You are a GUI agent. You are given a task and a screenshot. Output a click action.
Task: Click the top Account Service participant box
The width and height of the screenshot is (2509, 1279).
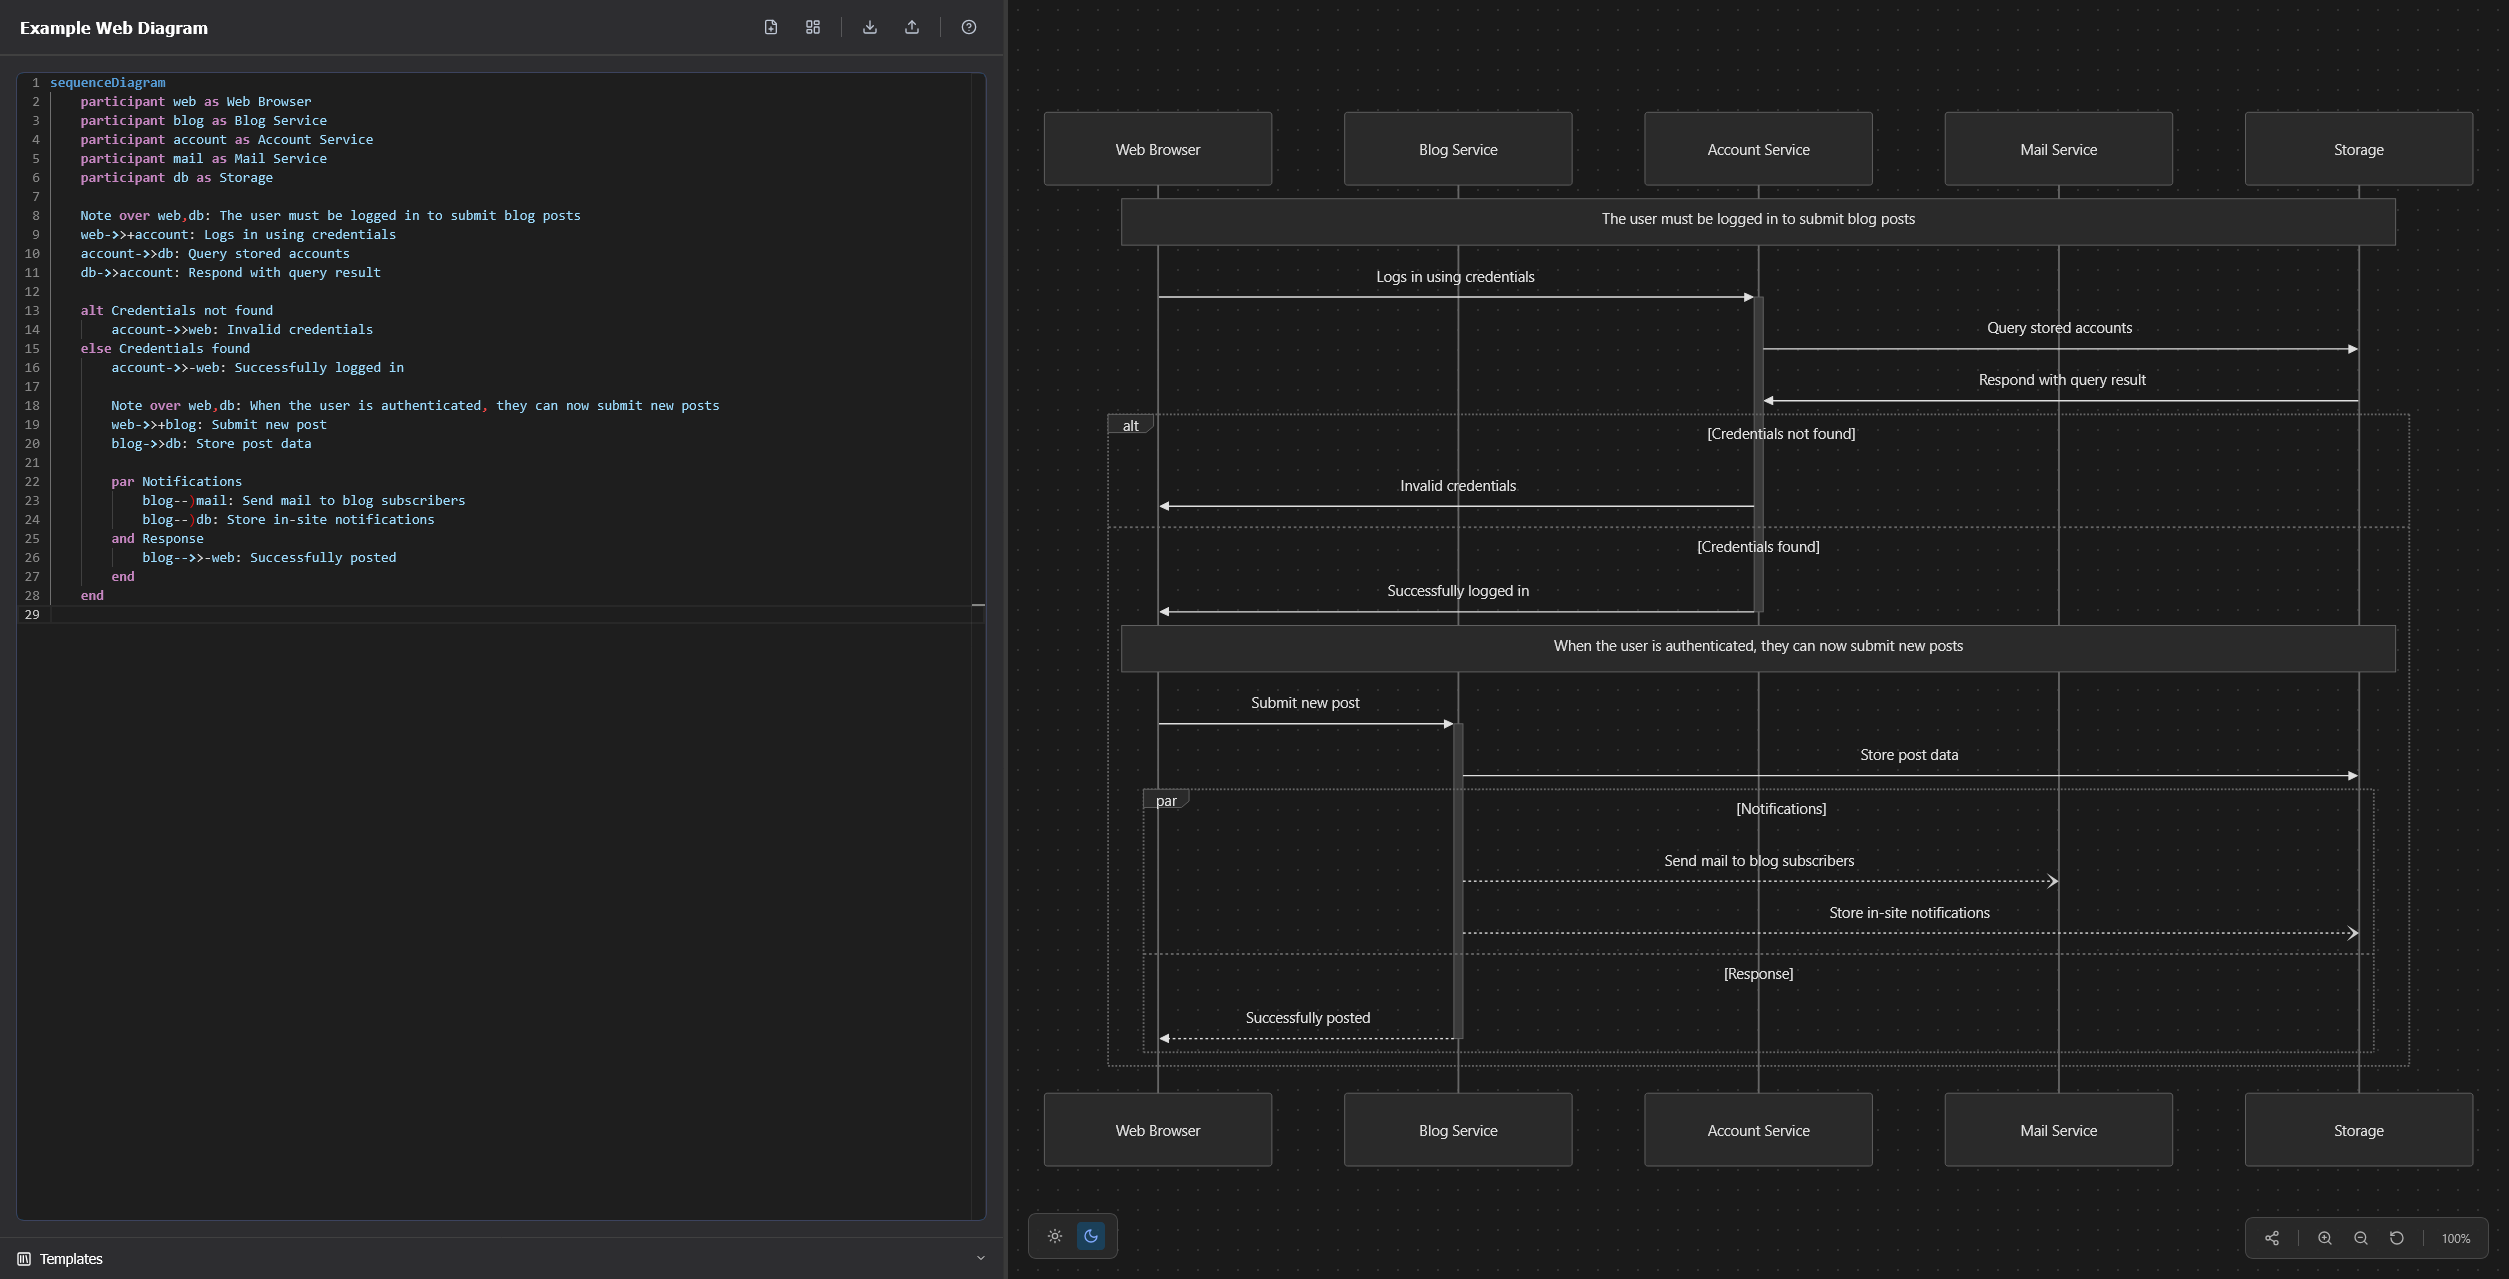[x=1758, y=149]
